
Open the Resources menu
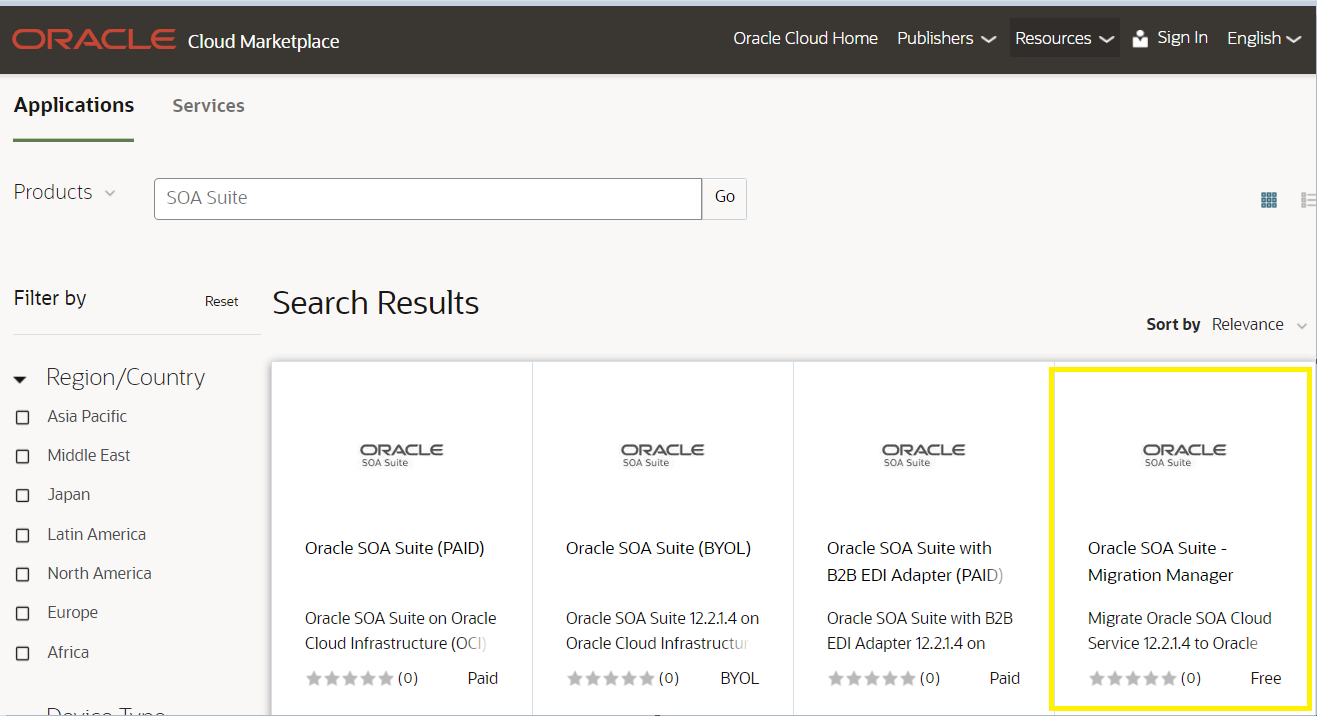pyautogui.click(x=1064, y=39)
